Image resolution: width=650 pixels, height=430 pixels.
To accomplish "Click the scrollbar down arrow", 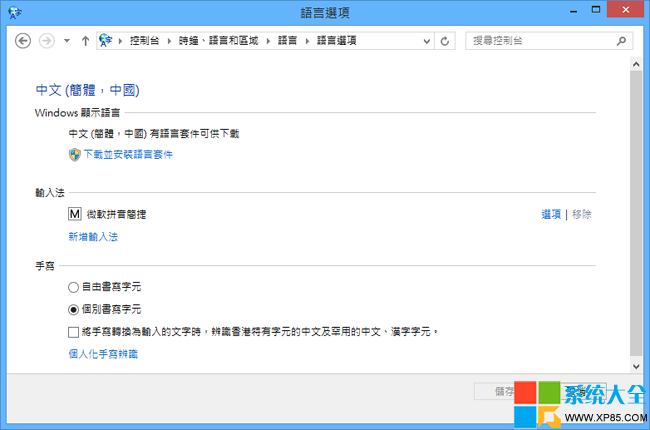I will click(636, 367).
